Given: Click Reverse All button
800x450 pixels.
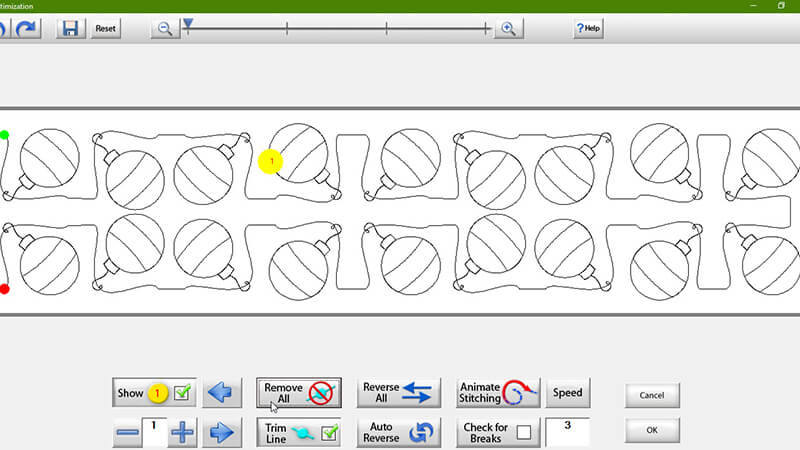Looking at the screenshot, I should [399, 393].
